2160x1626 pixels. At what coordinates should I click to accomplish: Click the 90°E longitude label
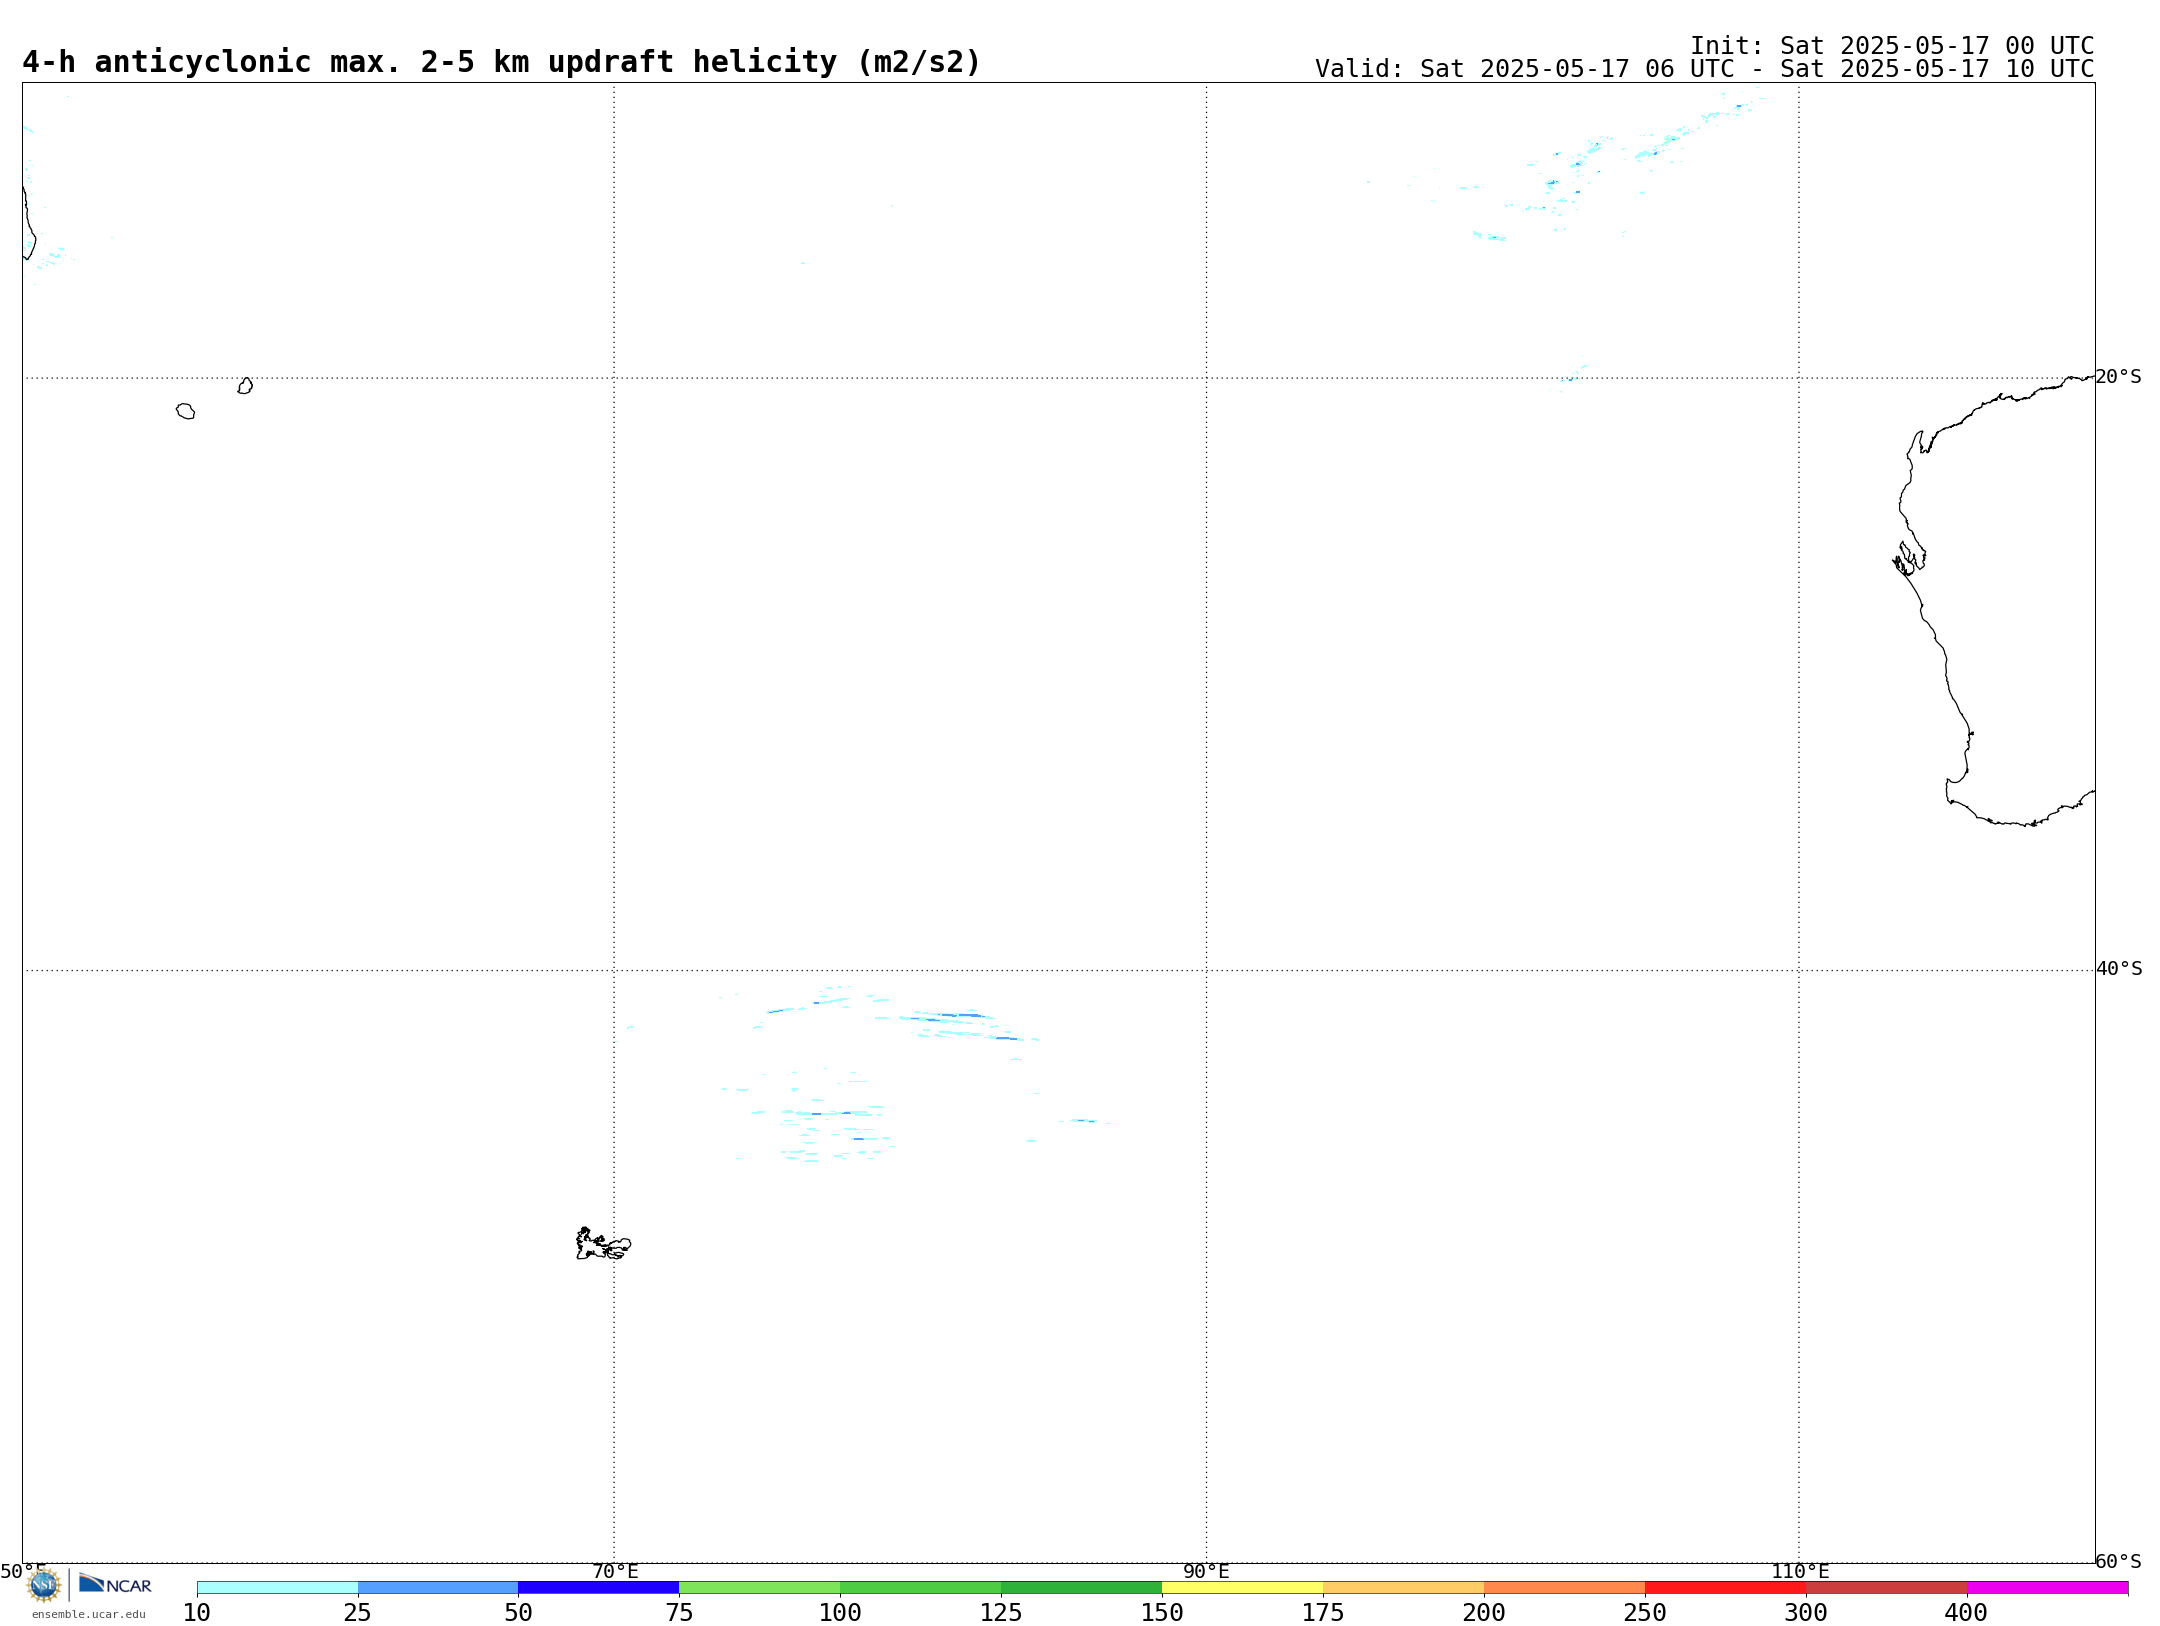[x=1207, y=1571]
